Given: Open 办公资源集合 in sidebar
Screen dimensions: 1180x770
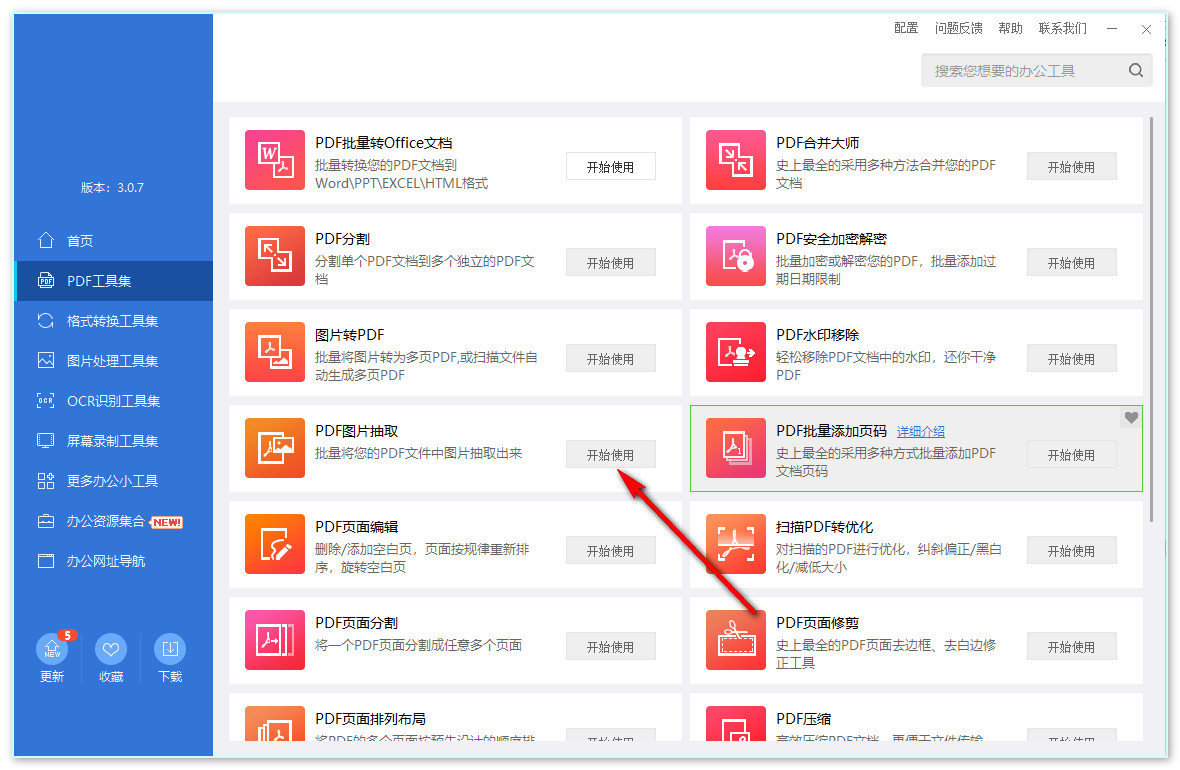Looking at the screenshot, I should click(x=114, y=521).
